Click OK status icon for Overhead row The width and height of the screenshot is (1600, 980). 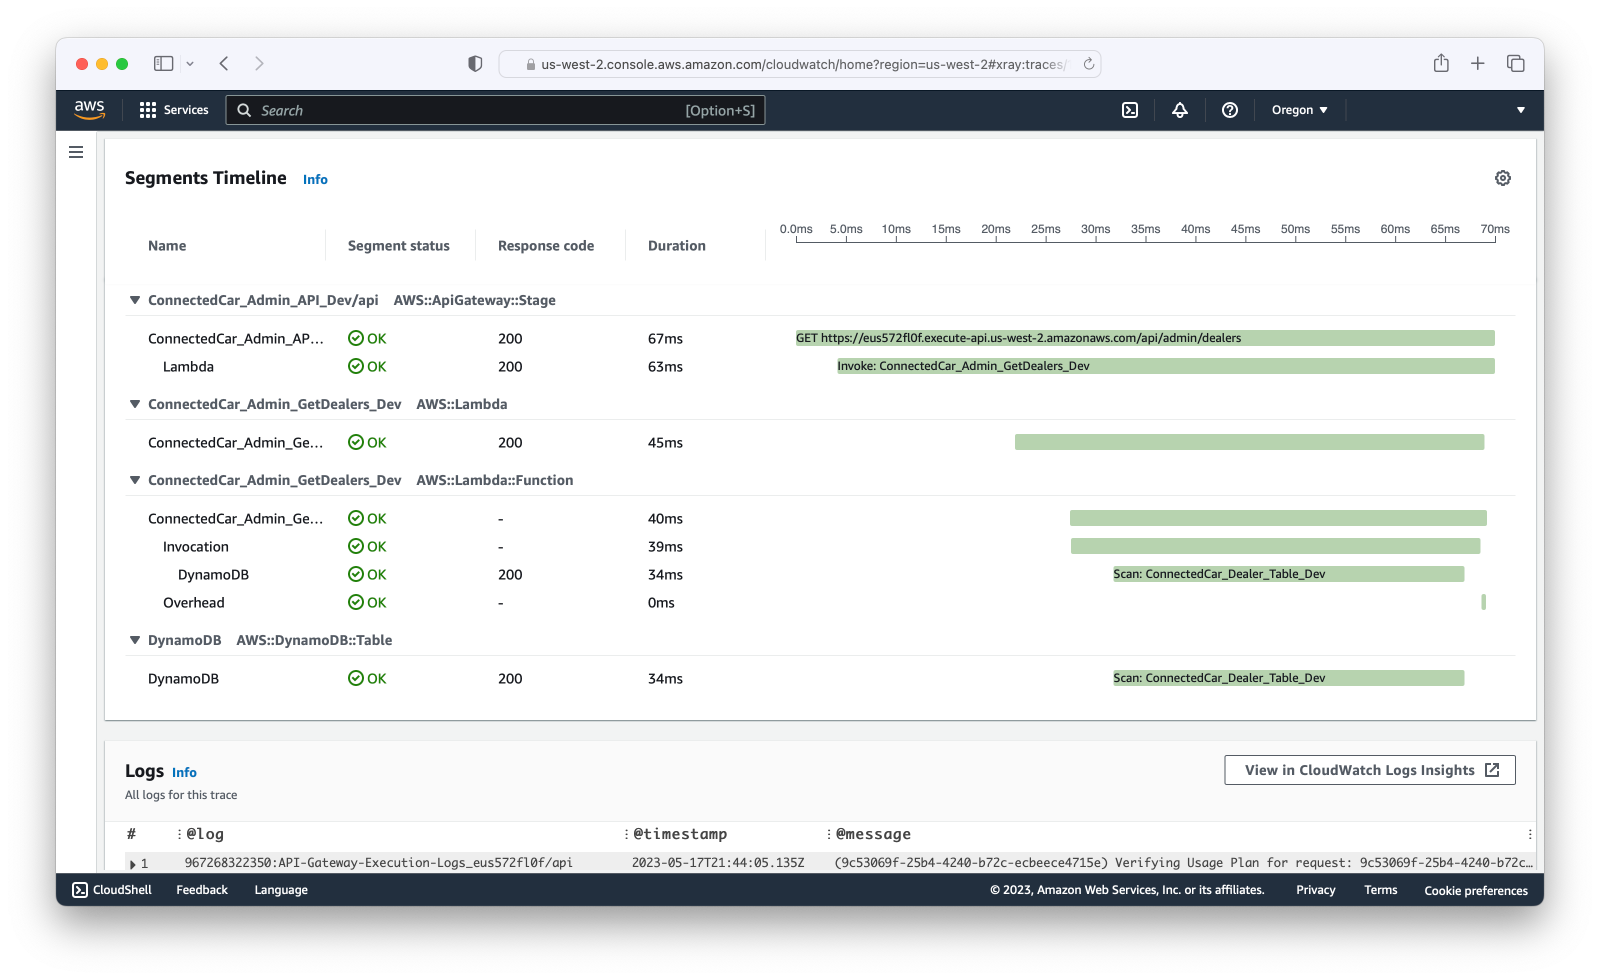[x=355, y=602]
